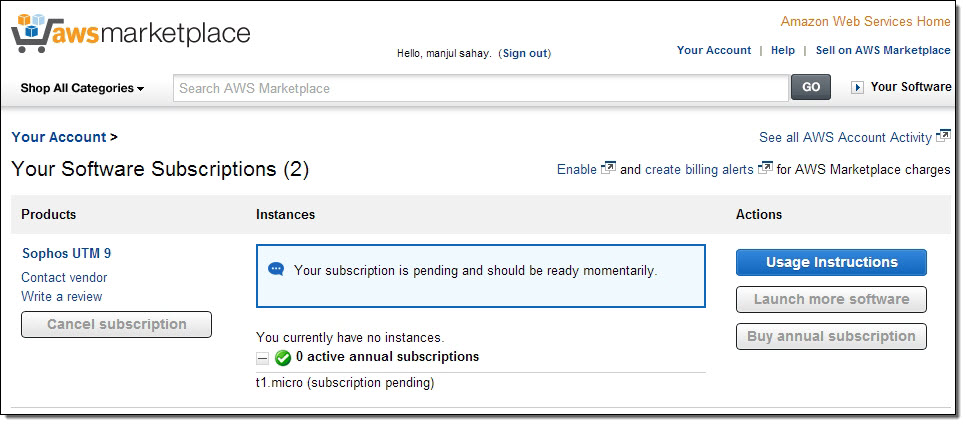The height and width of the screenshot is (425, 966).
Task: Click Launch more software button
Action: [x=831, y=299]
